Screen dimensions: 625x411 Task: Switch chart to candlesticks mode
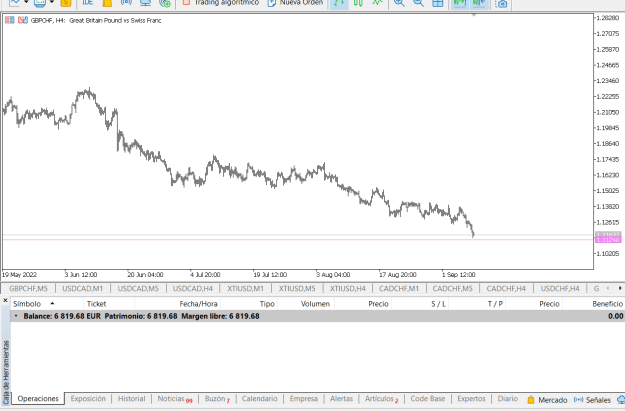coord(358,3)
